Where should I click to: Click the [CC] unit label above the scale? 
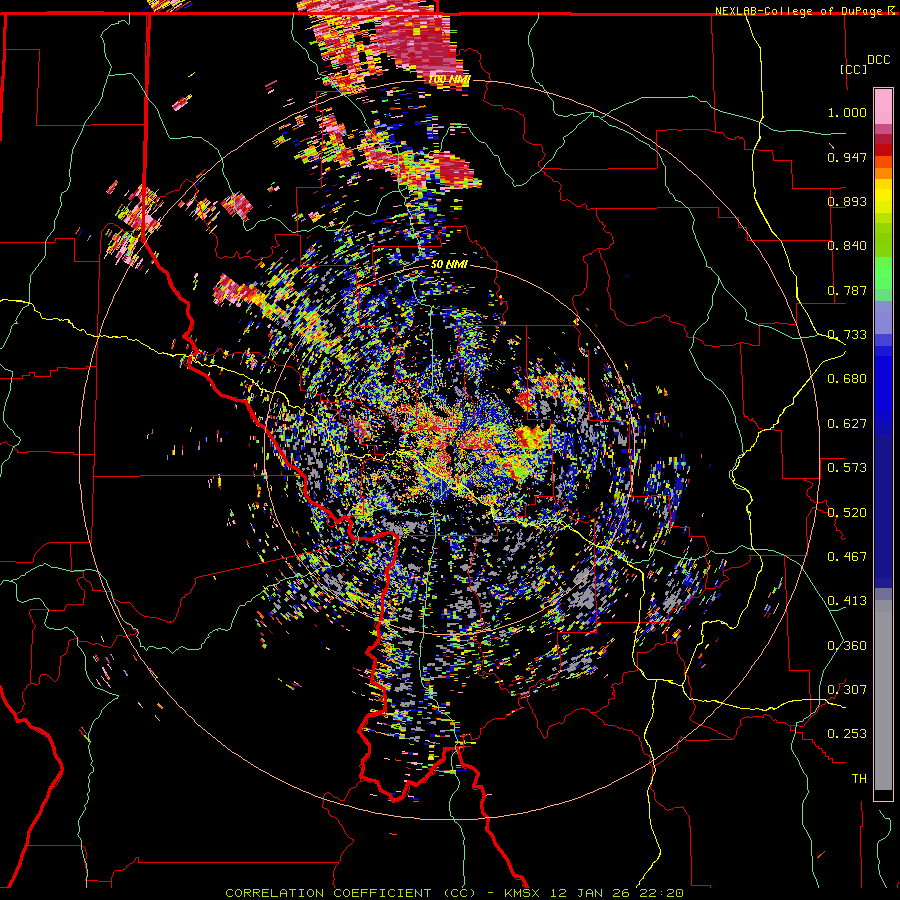tap(854, 69)
